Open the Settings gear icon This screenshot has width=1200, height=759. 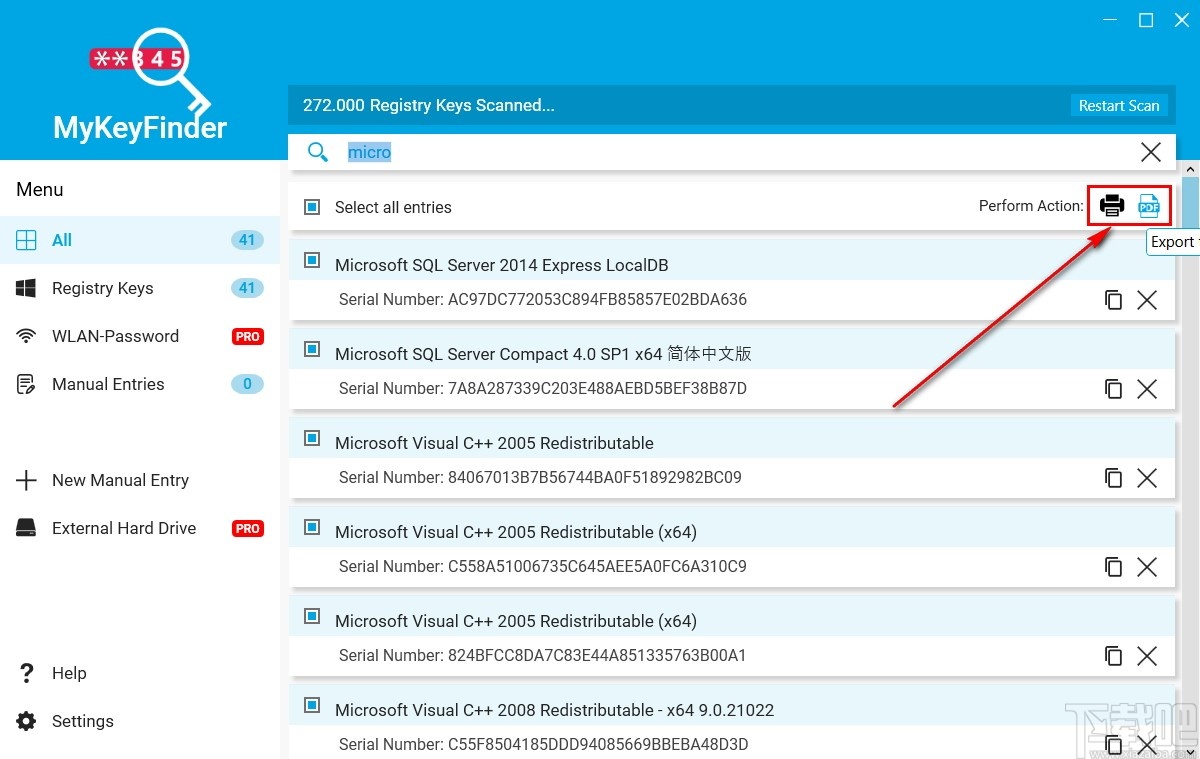coord(26,721)
